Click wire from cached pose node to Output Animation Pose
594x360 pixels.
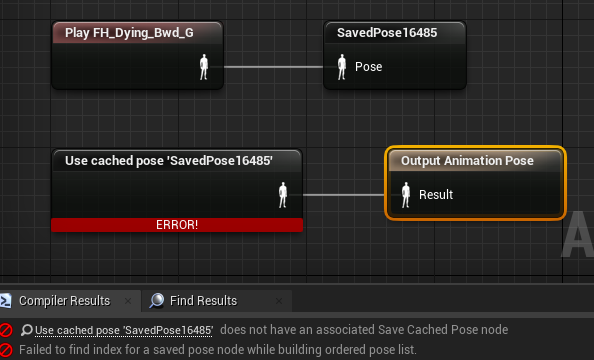click(344, 195)
